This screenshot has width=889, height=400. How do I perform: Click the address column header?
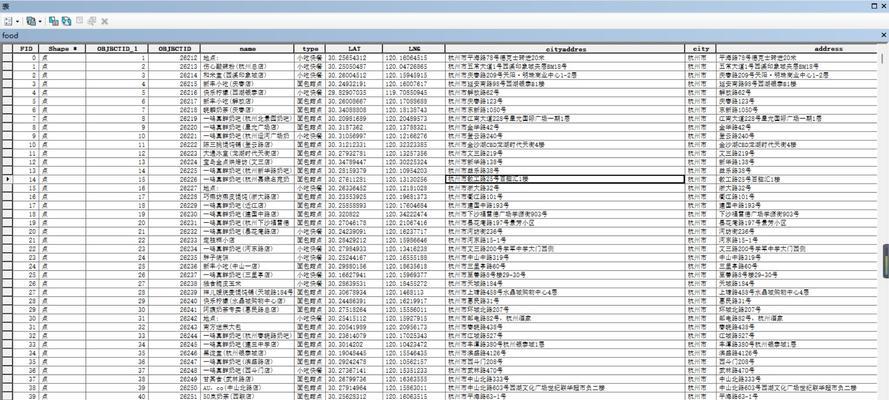(x=799, y=49)
